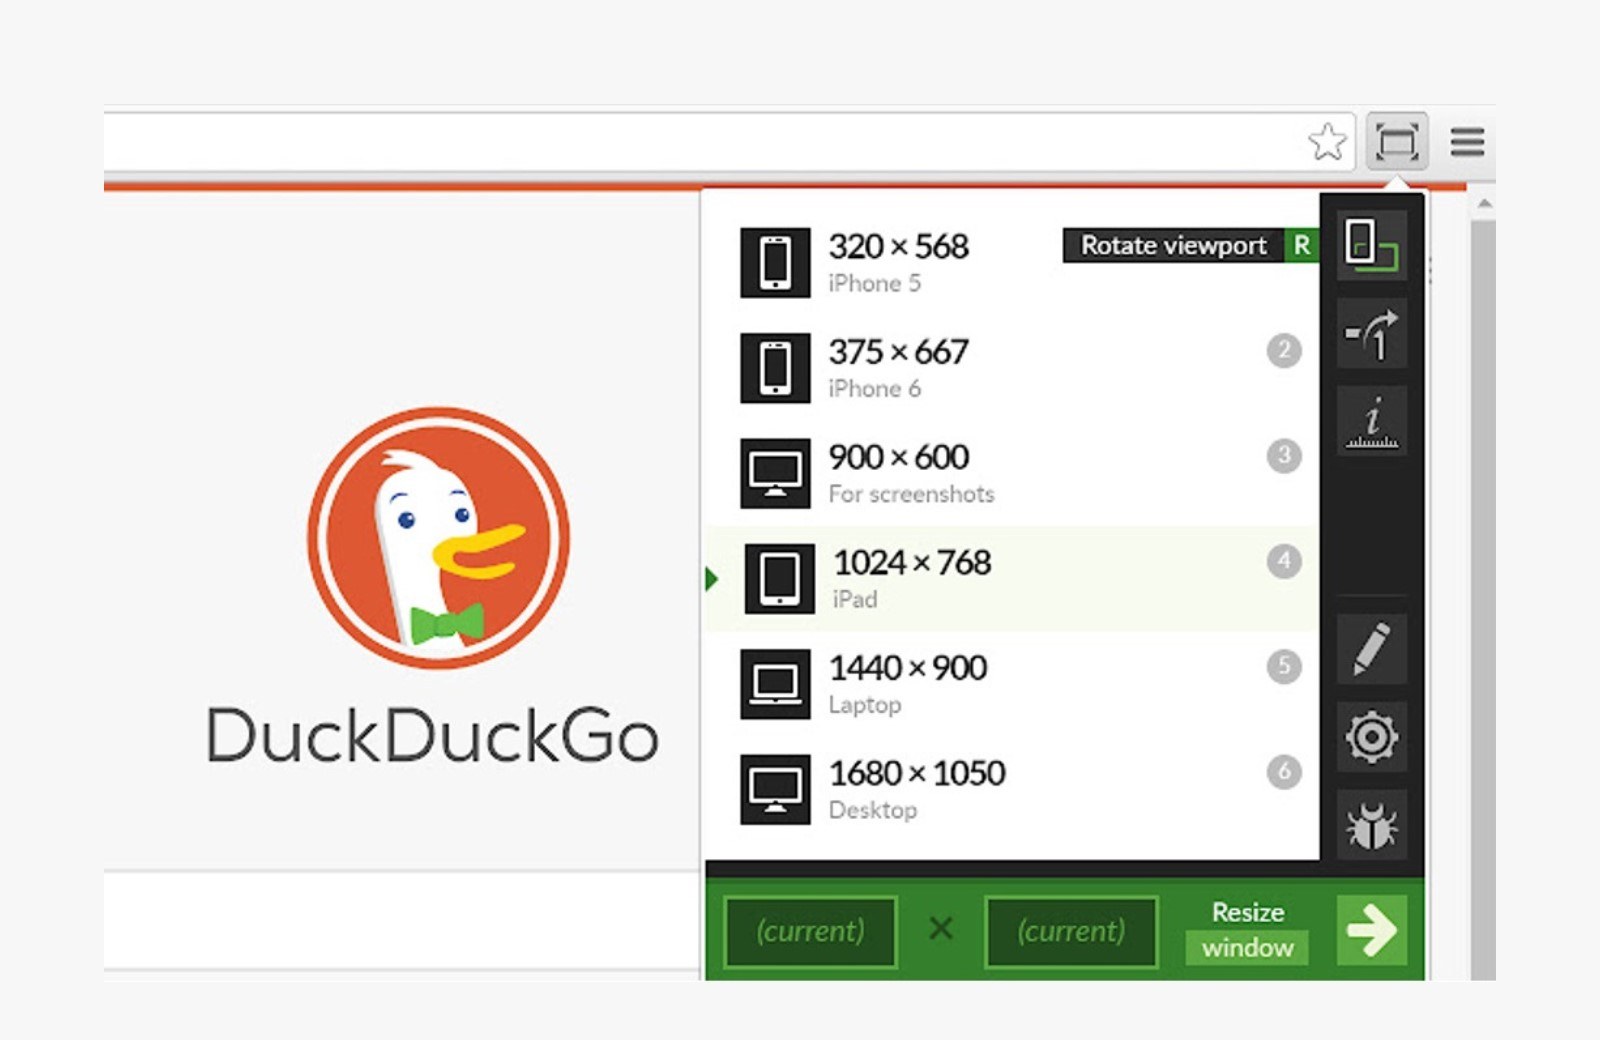
Task: Select the 900 × 600 preset
Action: (x=1012, y=473)
